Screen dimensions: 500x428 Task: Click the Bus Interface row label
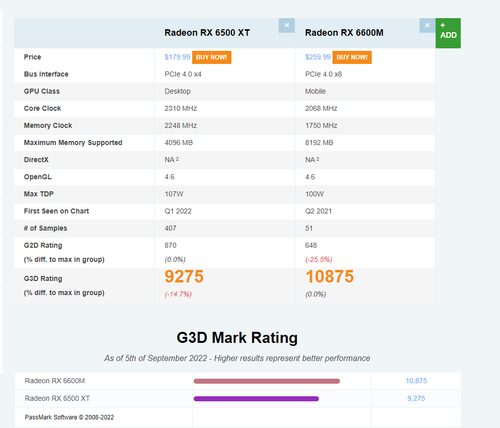pyautogui.click(x=46, y=74)
